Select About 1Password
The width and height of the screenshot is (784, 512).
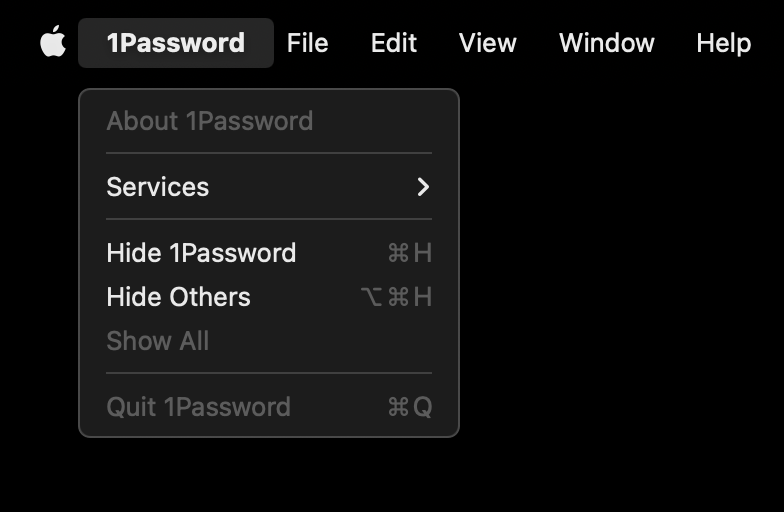(210, 121)
